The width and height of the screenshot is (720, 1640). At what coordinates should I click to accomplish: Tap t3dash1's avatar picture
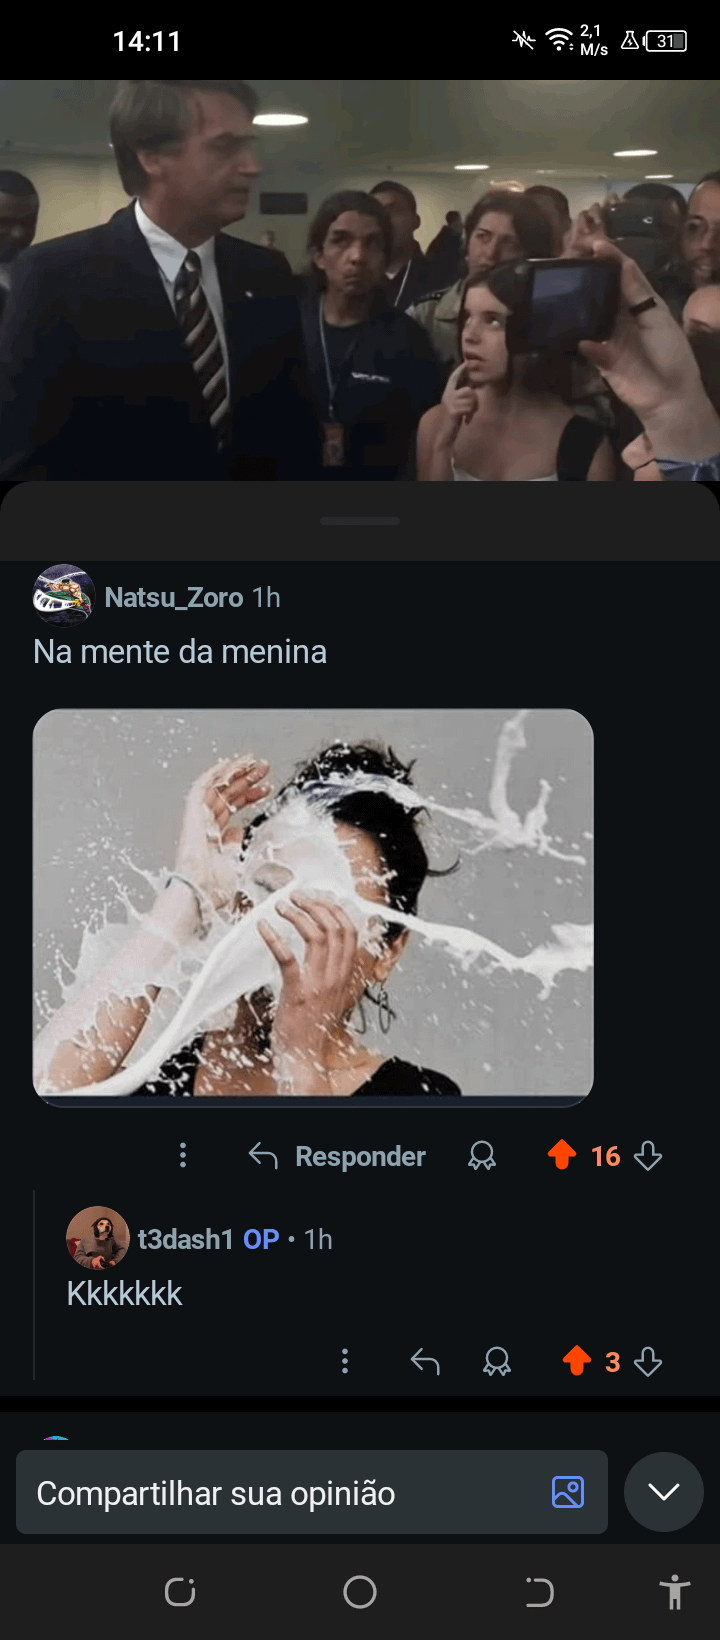(97, 1238)
